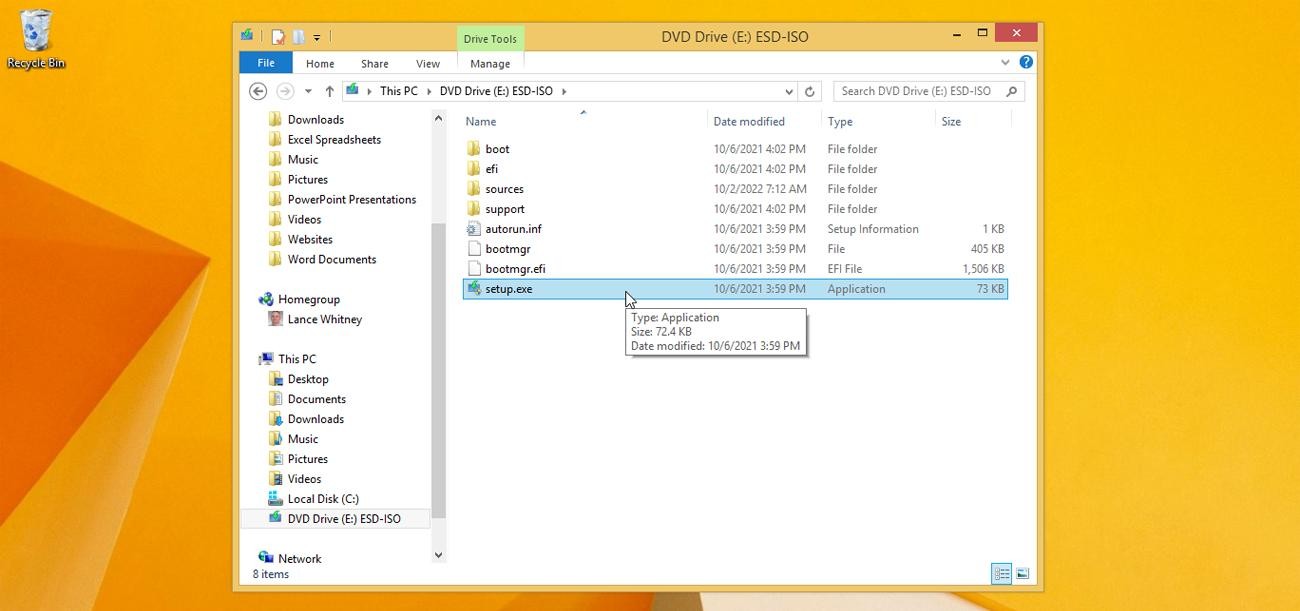Screen dimensions: 1300x611
Task: Select the setup.exe application
Action: [735, 289]
